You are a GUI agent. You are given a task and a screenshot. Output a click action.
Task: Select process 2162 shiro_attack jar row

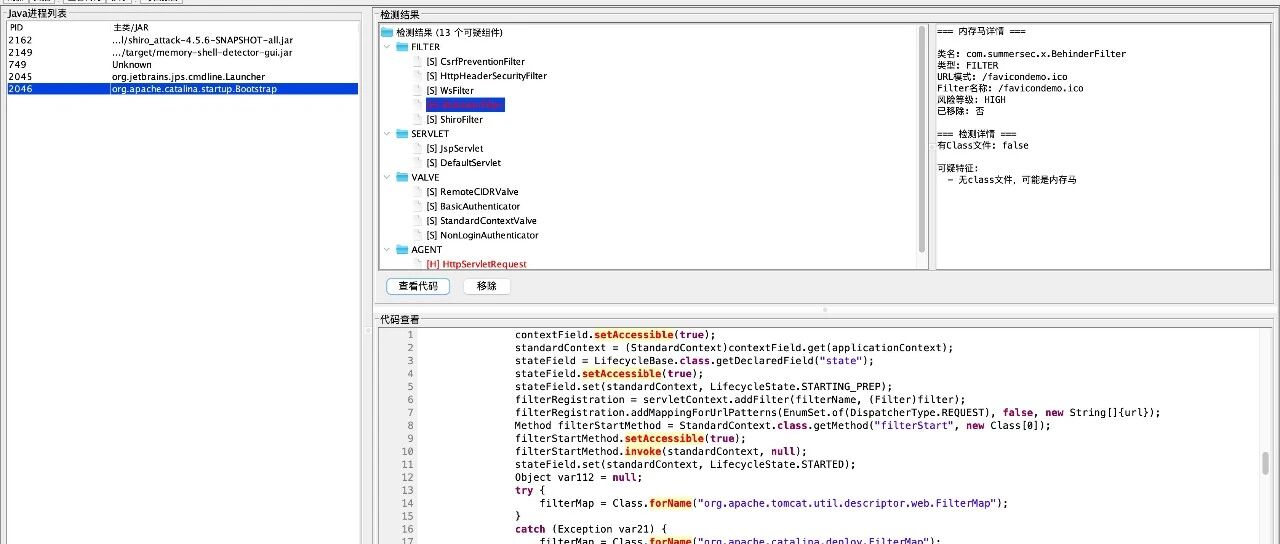[182, 40]
